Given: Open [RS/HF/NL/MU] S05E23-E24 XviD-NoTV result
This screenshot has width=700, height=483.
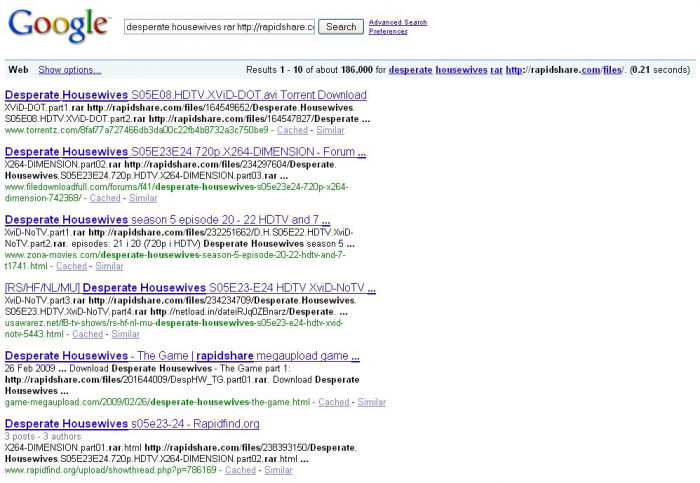Looking at the screenshot, I should pyautogui.click(x=190, y=288).
